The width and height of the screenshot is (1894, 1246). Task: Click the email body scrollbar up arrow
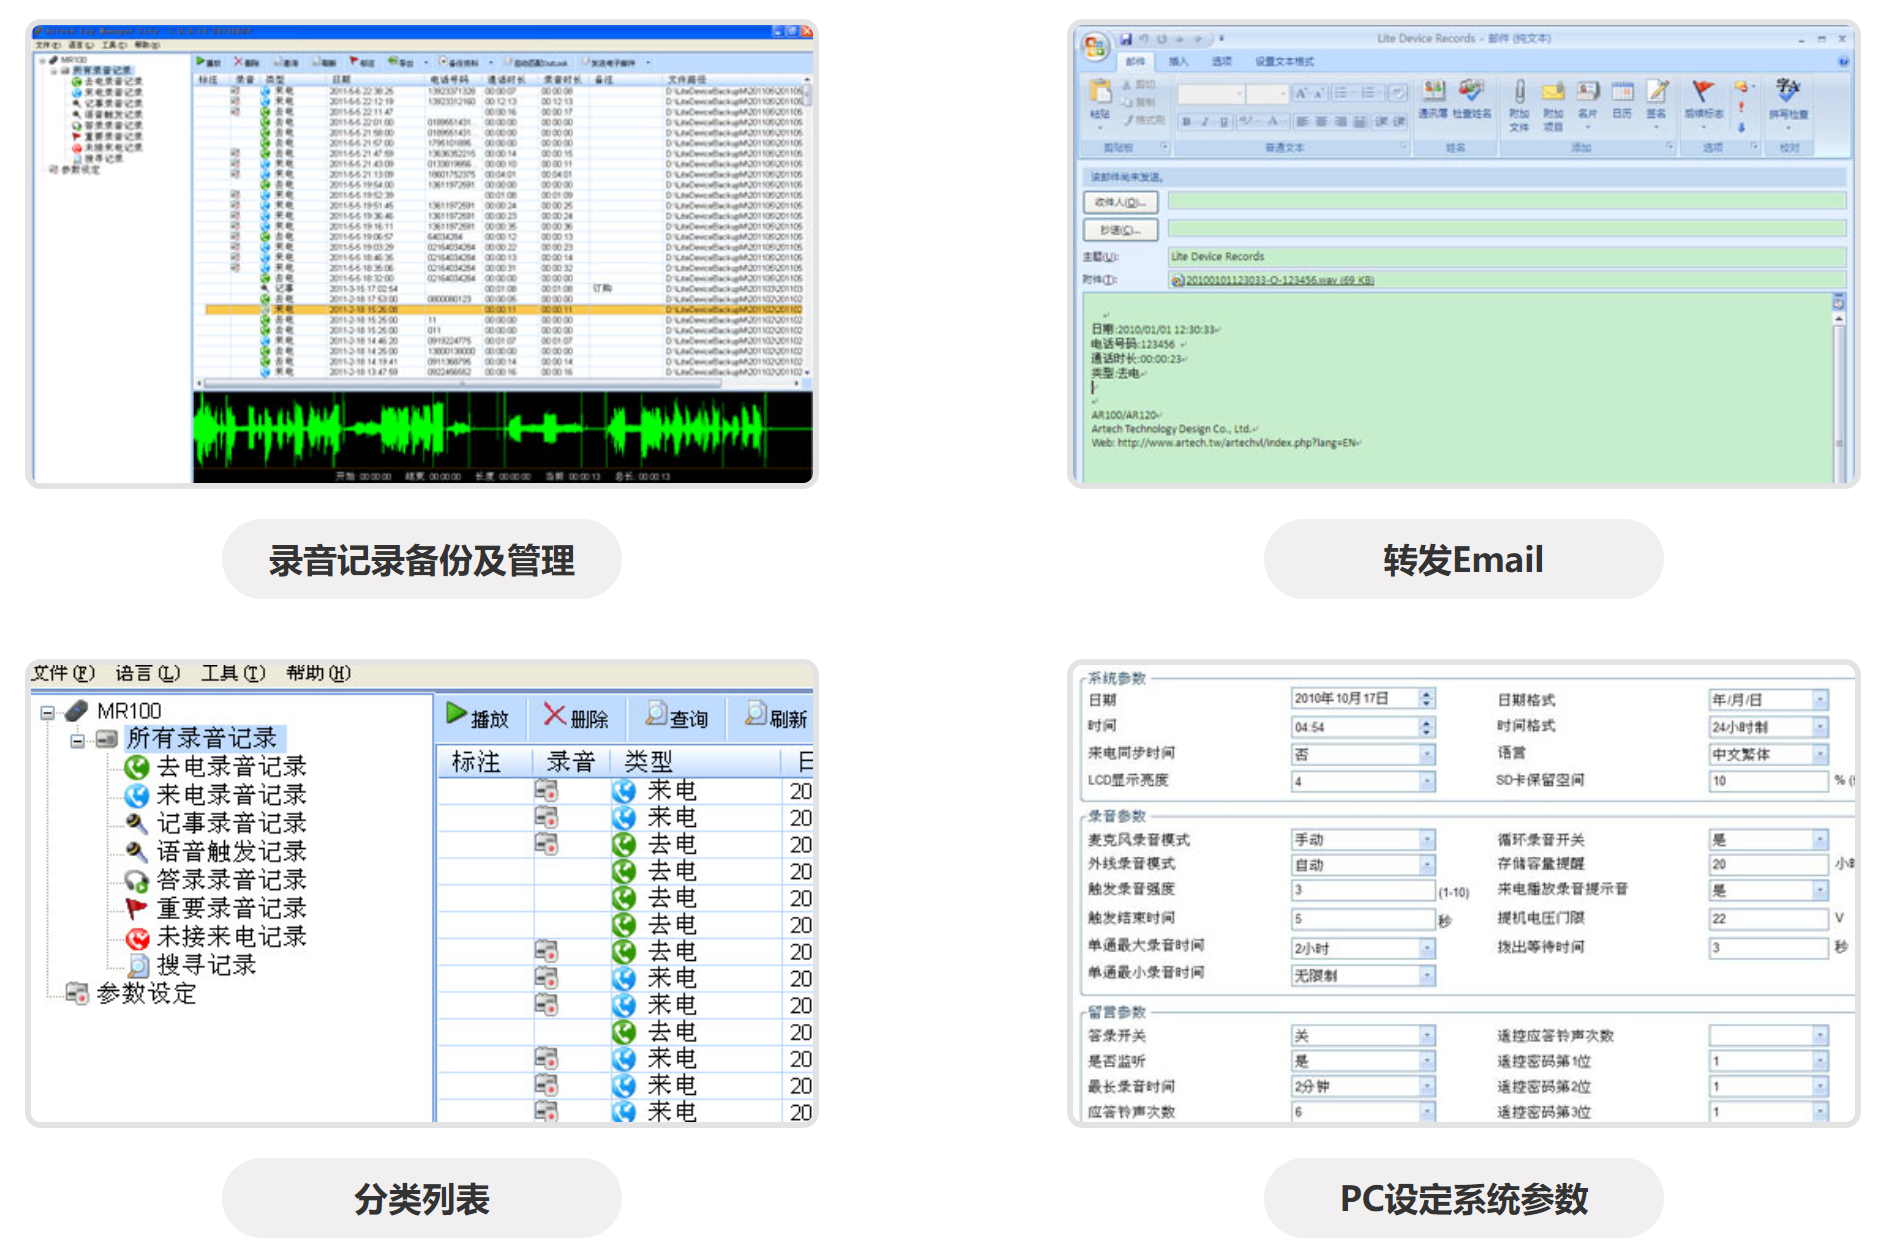1838,318
